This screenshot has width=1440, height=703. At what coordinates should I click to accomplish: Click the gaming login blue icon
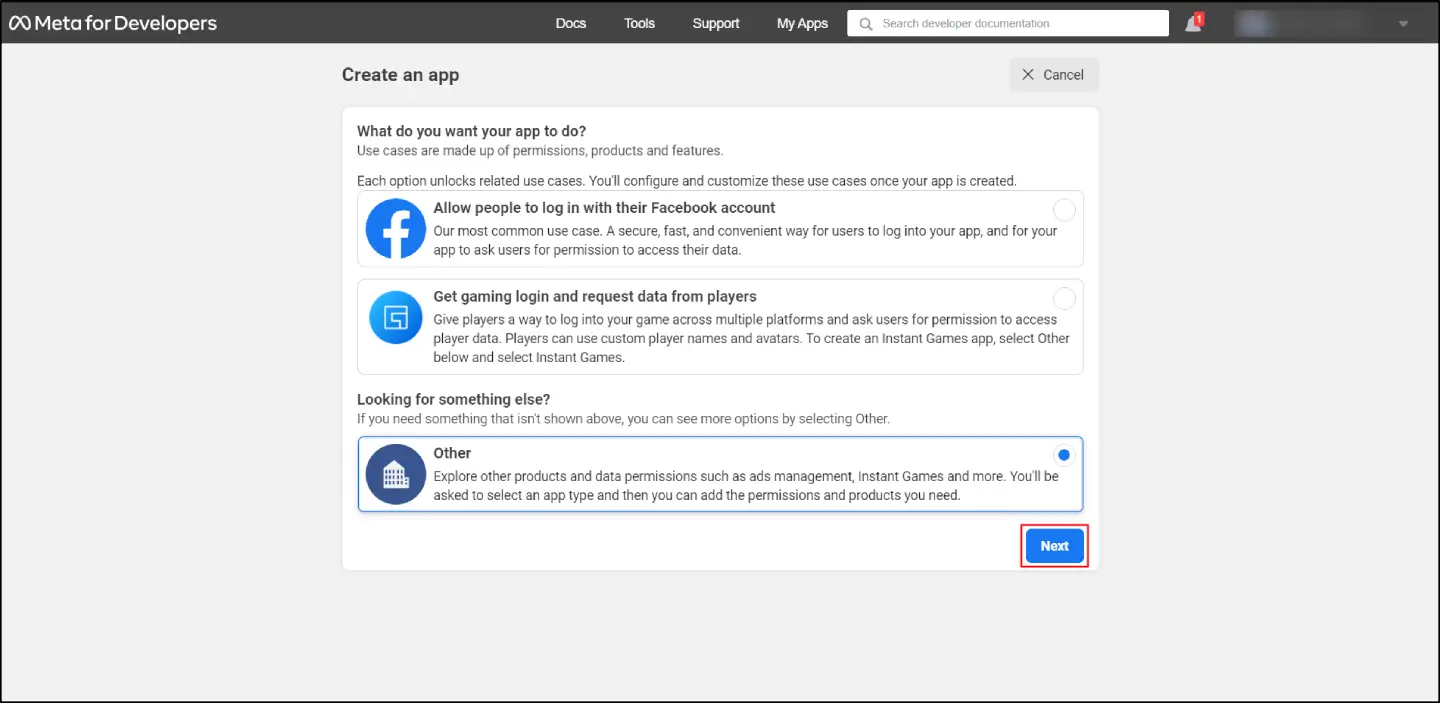pos(396,318)
